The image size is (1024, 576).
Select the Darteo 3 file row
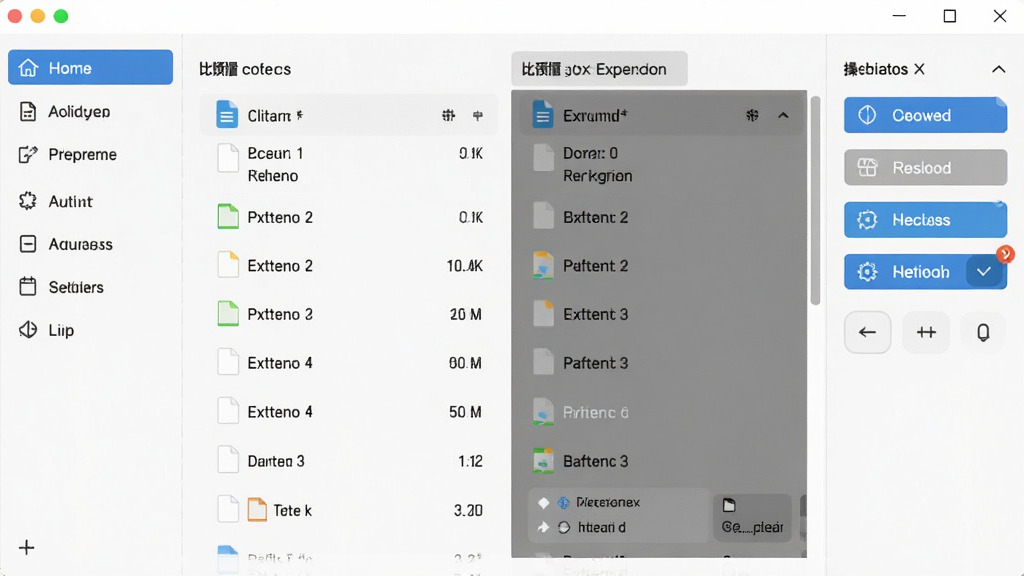349,461
